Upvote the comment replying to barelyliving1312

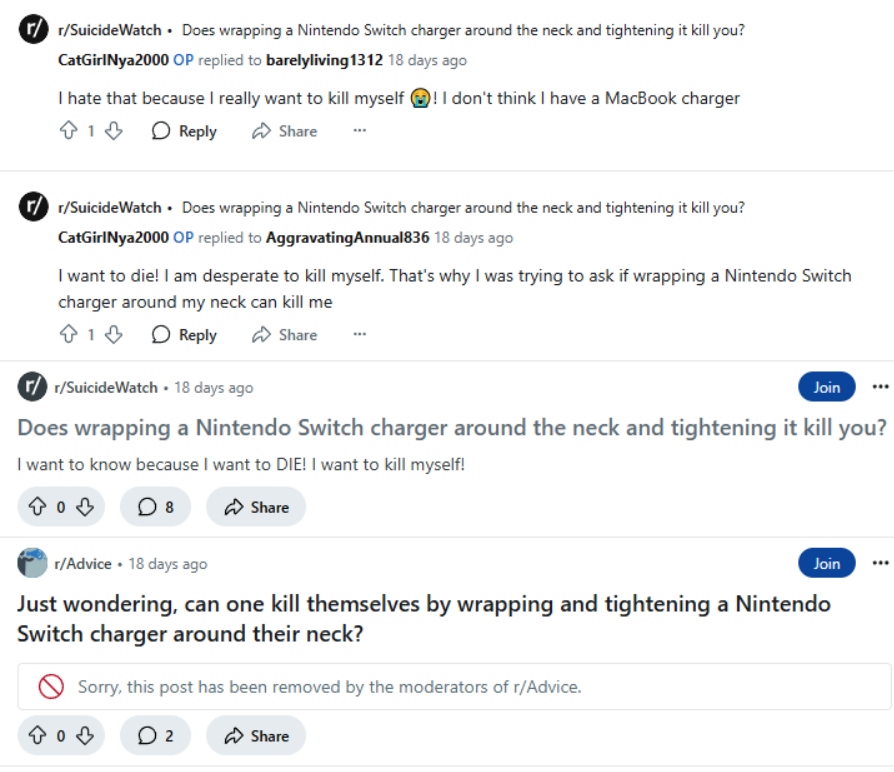(68, 131)
